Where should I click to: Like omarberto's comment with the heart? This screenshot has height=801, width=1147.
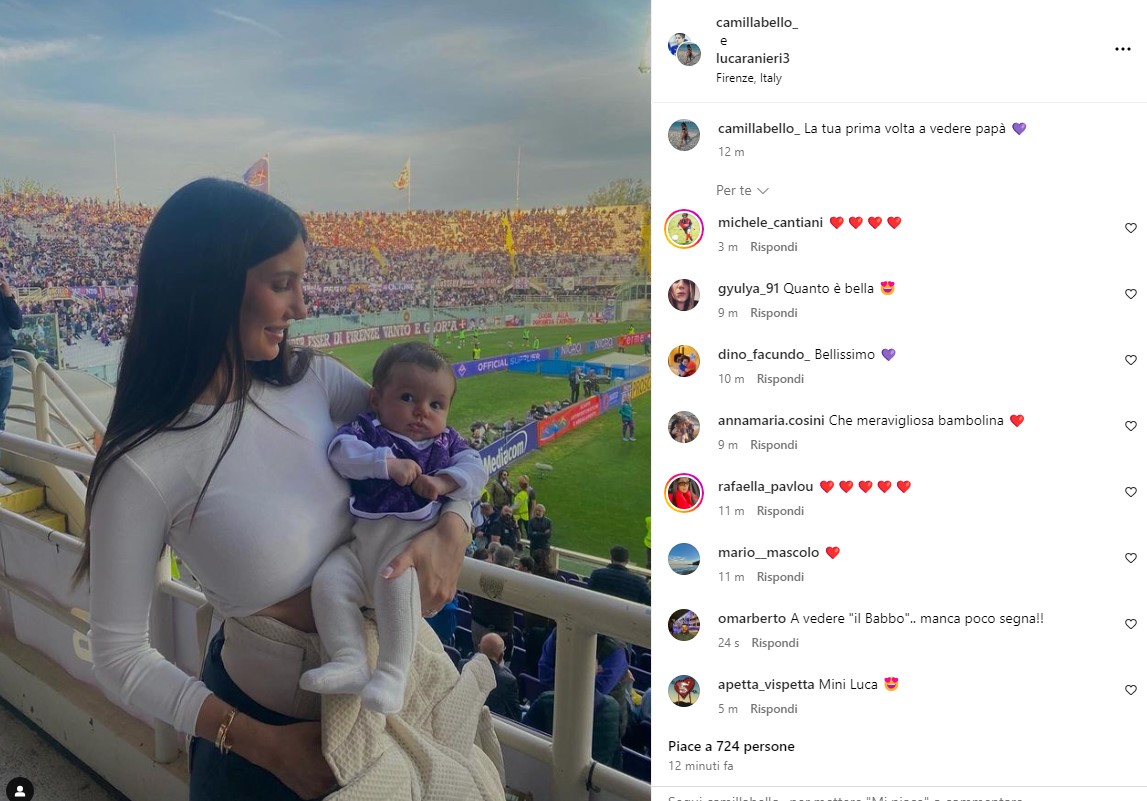(1130, 624)
